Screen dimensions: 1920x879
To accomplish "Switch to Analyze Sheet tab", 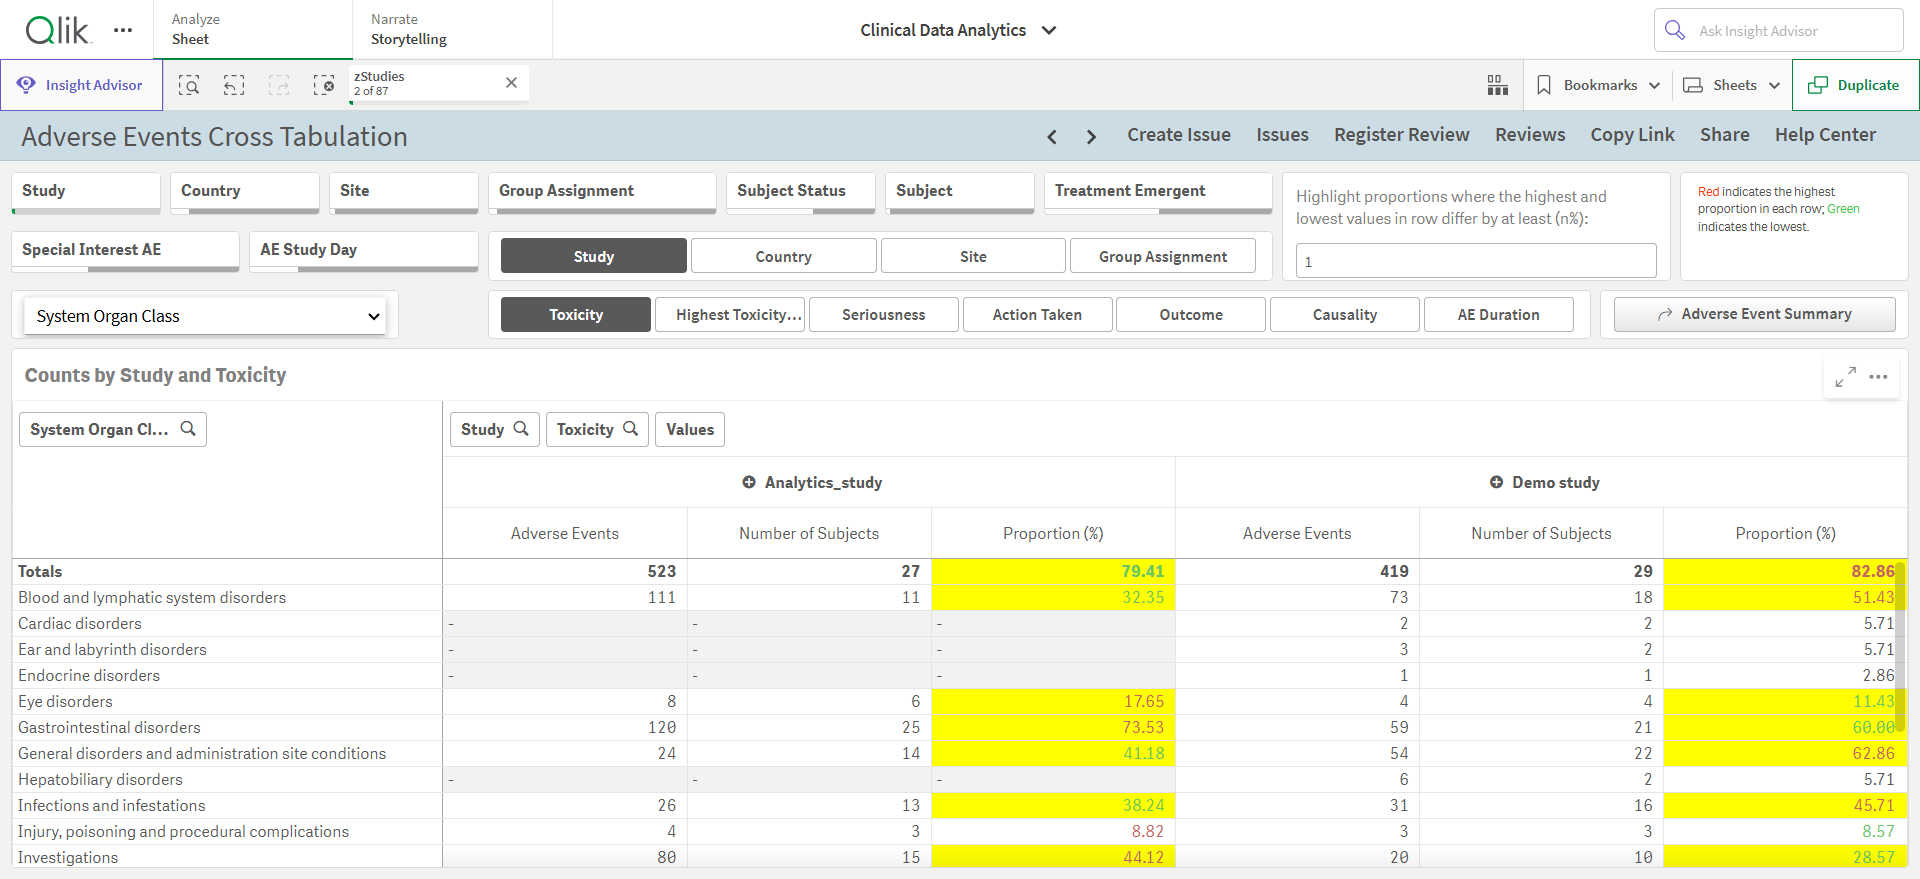I will [x=253, y=29].
